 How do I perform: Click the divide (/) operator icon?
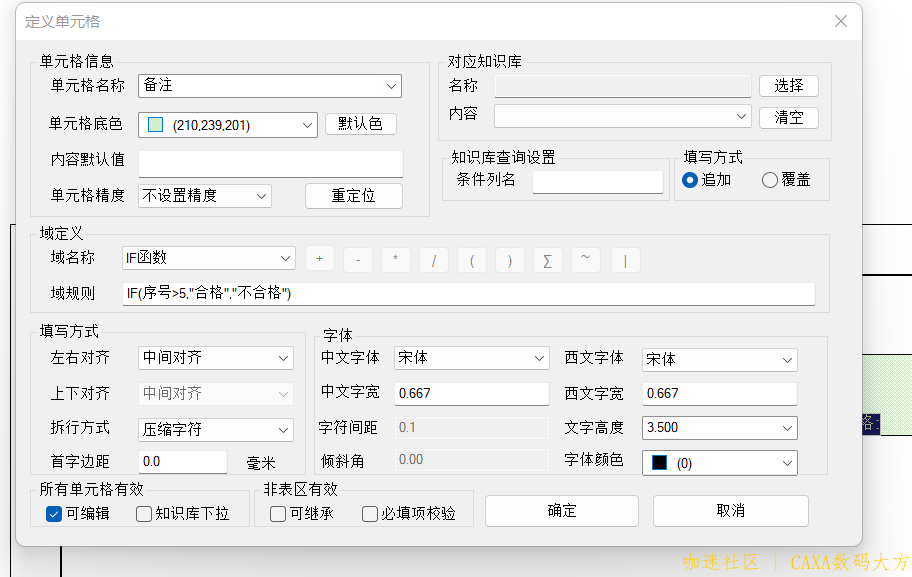[x=433, y=259]
